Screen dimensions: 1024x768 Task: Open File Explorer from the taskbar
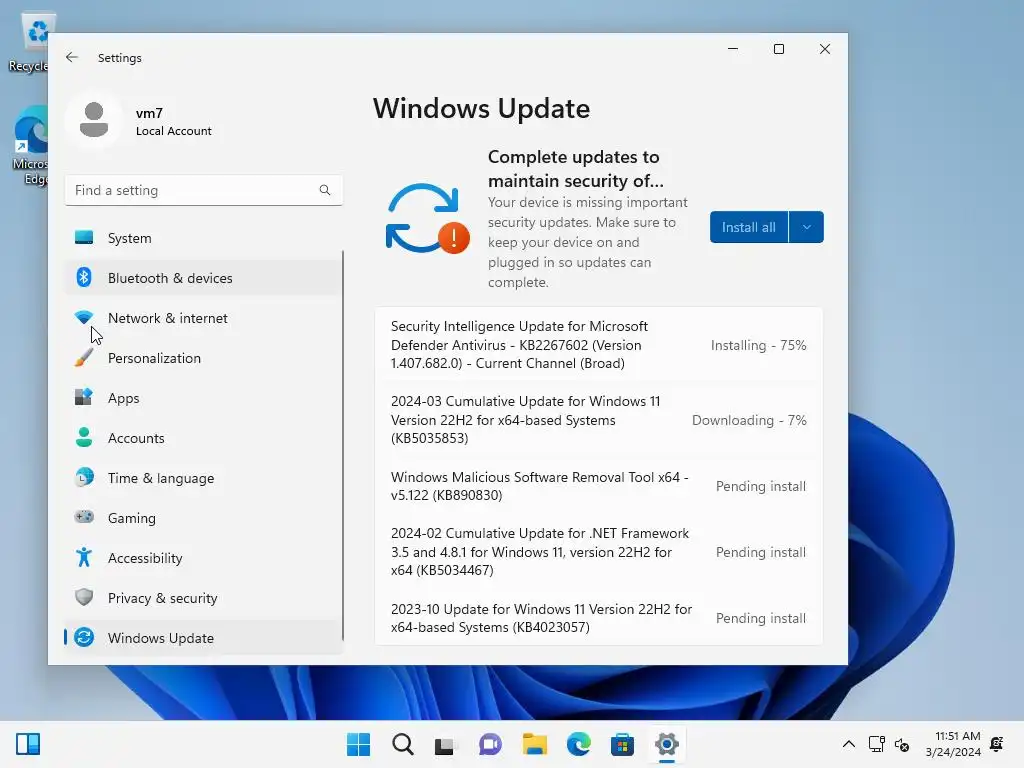point(534,744)
